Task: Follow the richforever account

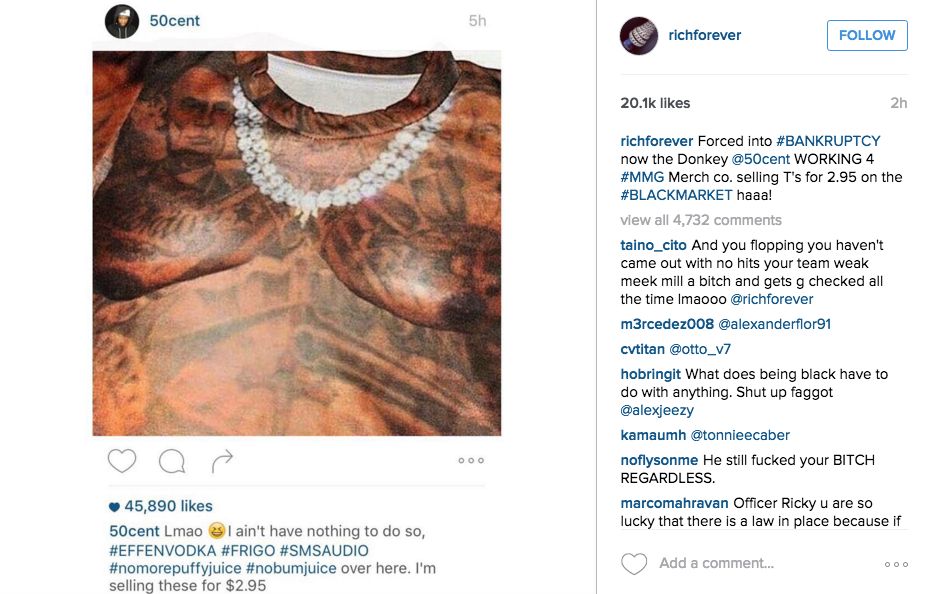Action: pyautogui.click(x=867, y=35)
